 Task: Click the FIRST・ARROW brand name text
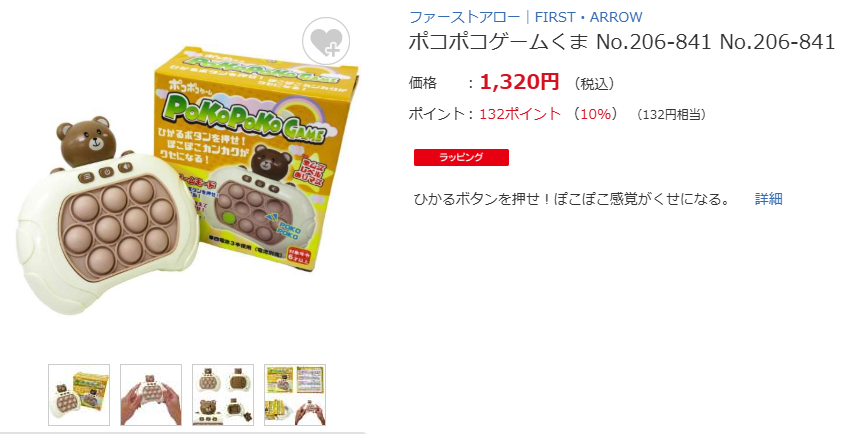[x=588, y=17]
